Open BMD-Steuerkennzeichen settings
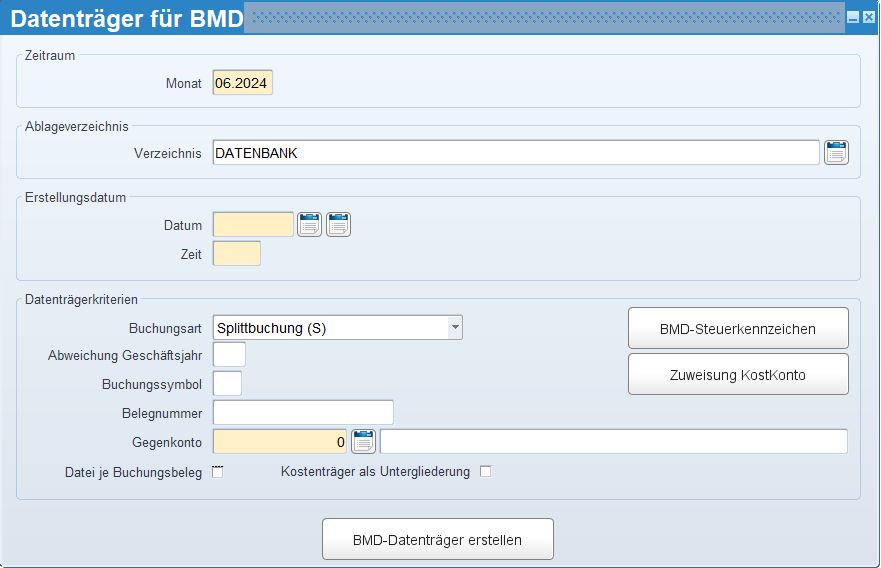 [738, 328]
